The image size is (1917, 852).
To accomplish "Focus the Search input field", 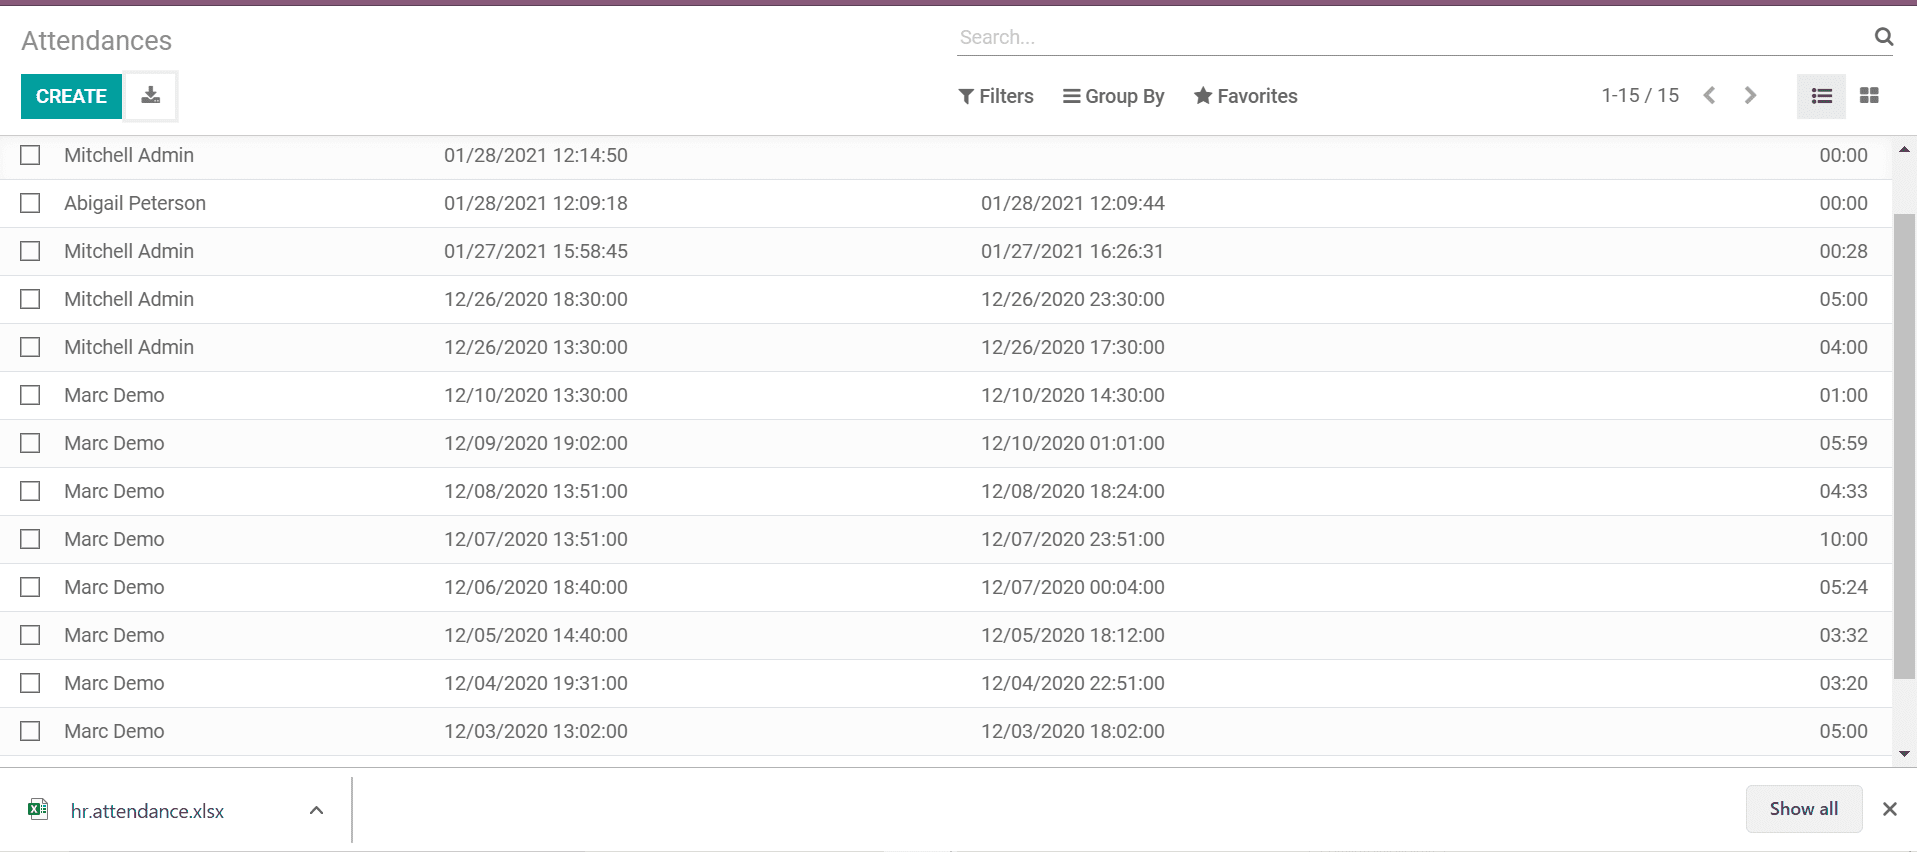I will [1410, 37].
